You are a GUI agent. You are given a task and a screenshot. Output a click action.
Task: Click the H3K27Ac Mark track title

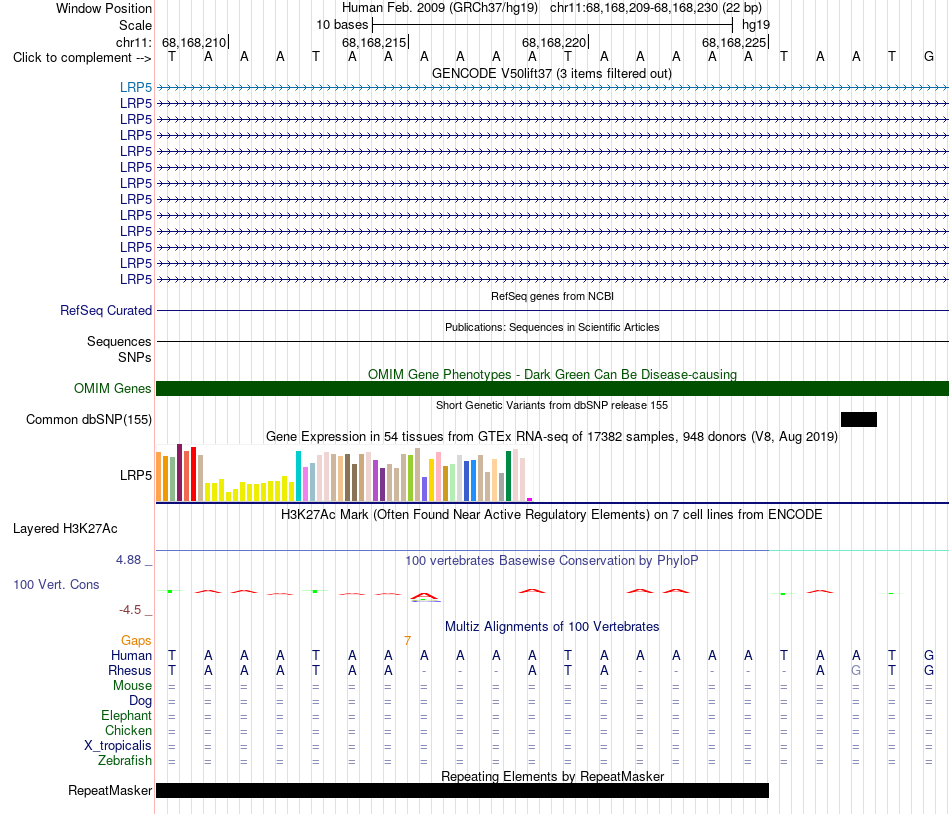(551, 515)
